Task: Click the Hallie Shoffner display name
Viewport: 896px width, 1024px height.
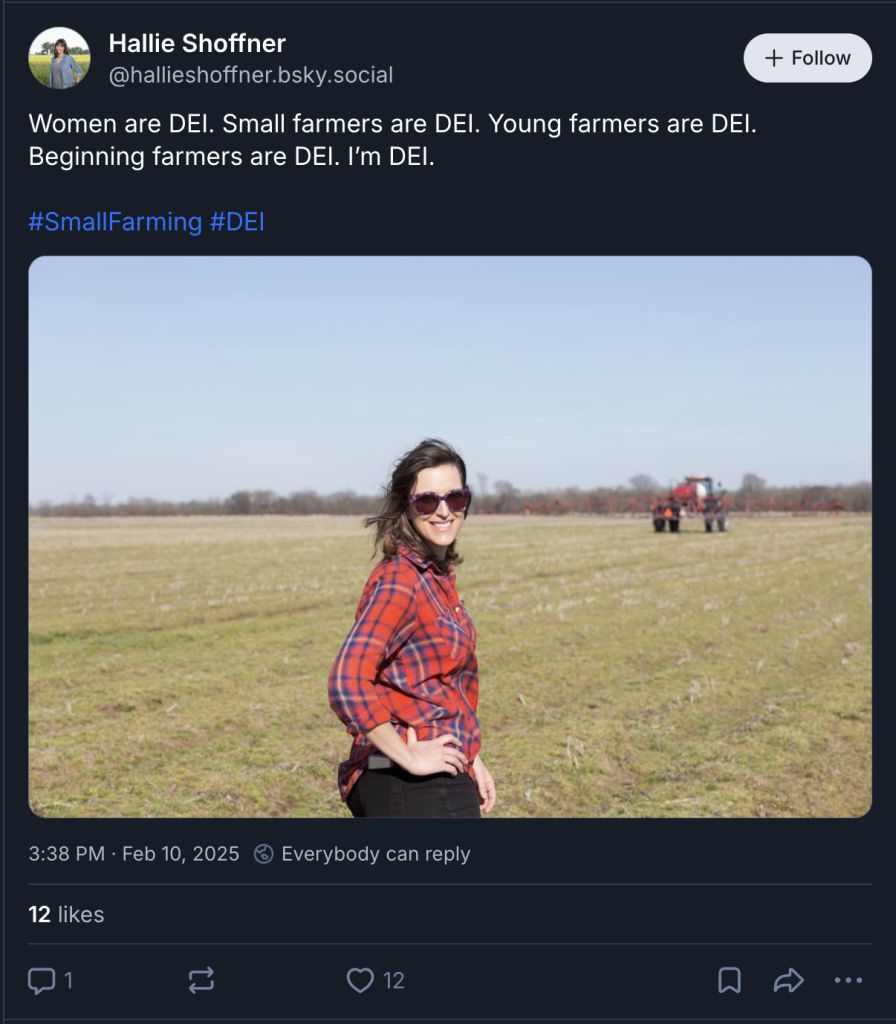Action: [x=197, y=43]
